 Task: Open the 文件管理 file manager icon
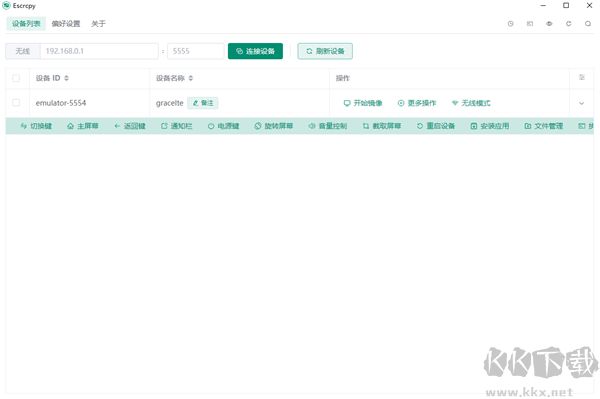click(528, 126)
